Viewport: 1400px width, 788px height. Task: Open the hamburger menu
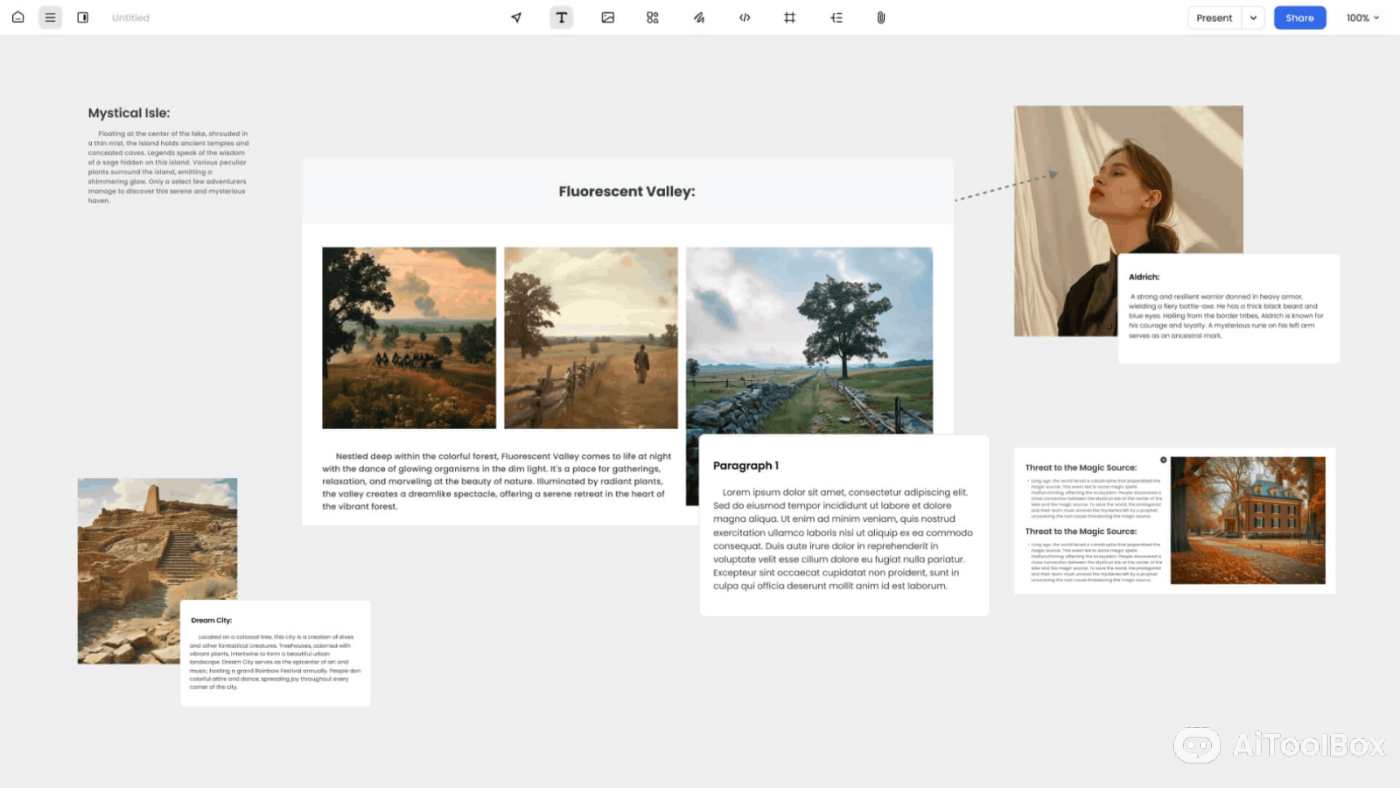click(50, 17)
